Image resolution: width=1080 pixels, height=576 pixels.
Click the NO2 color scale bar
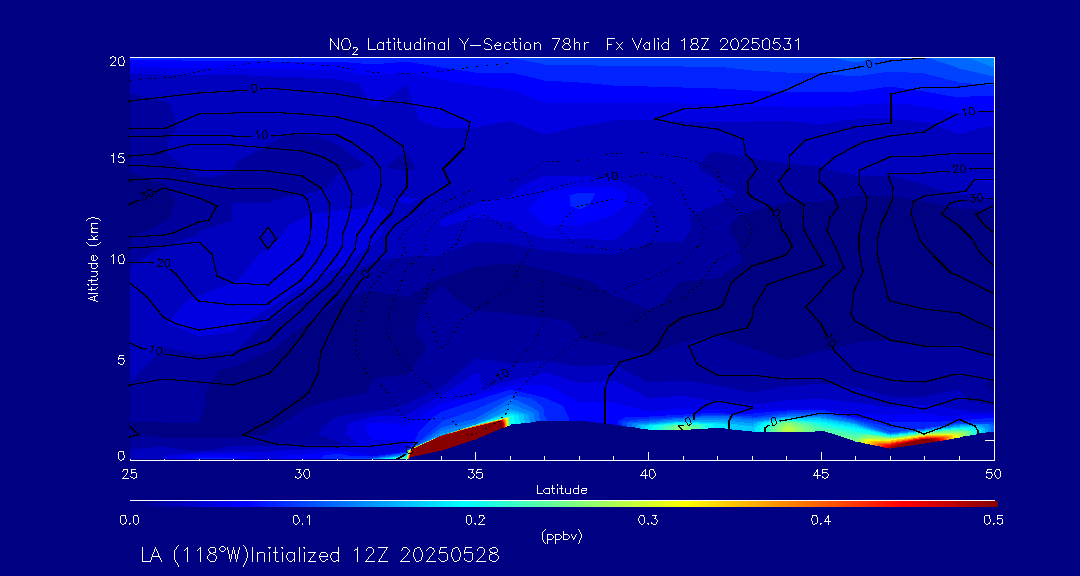[563, 504]
